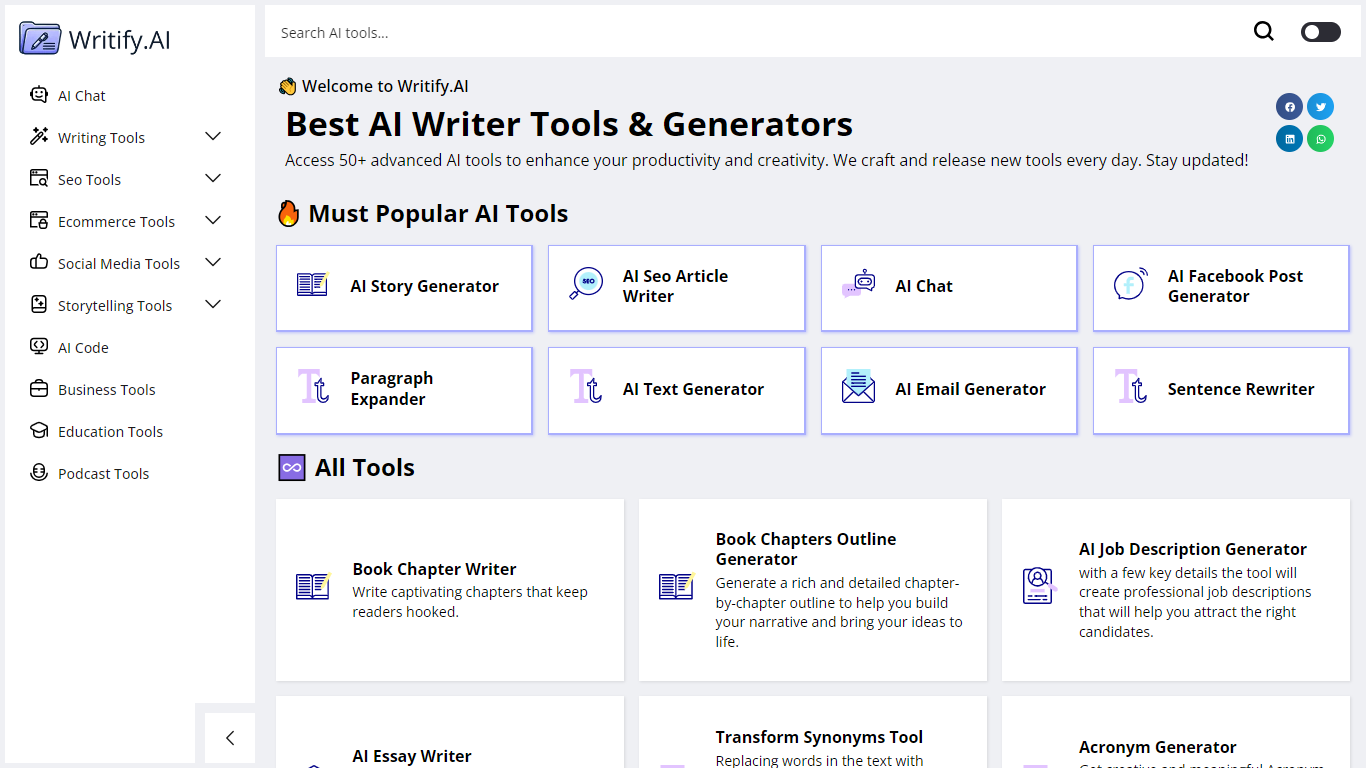Expand the Writing Tools submenu chevron
The image size is (1366, 768).
[x=213, y=136]
